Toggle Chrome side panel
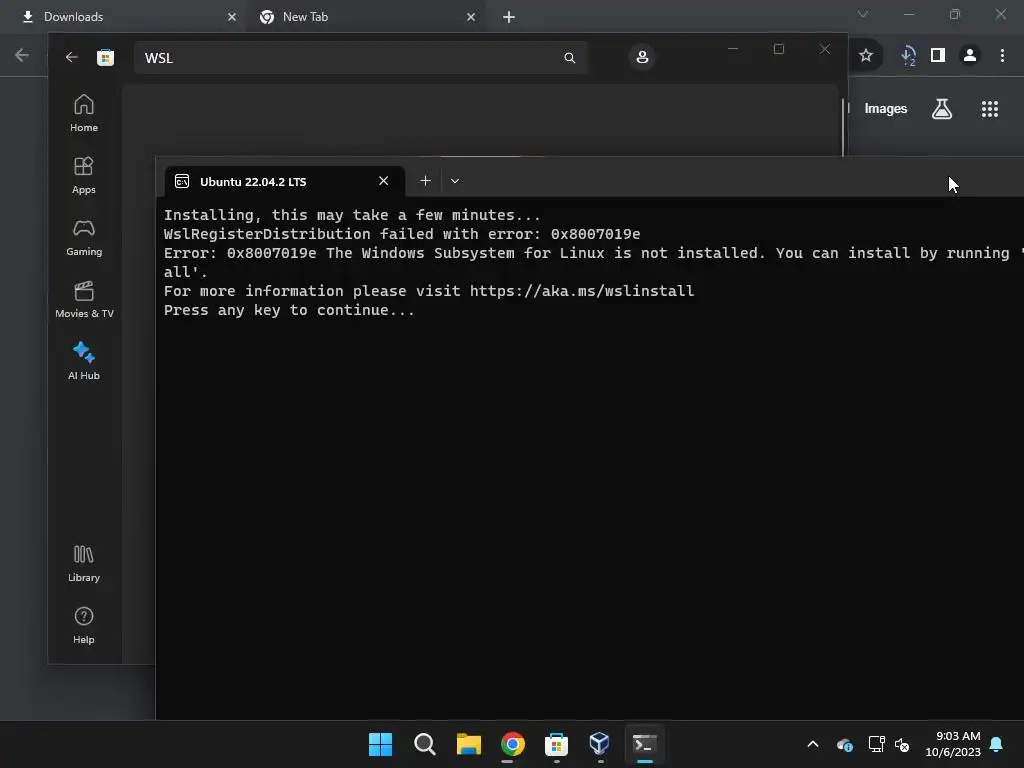 click(938, 56)
